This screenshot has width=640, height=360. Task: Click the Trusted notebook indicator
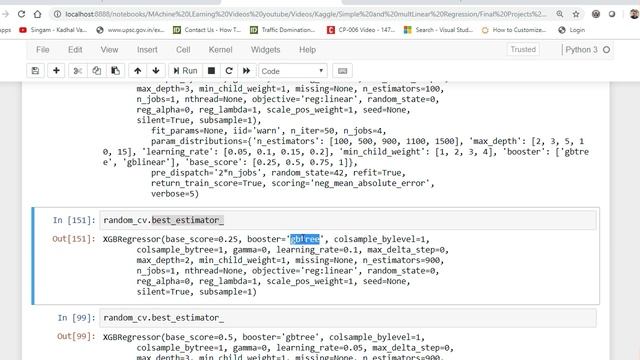[523, 49]
